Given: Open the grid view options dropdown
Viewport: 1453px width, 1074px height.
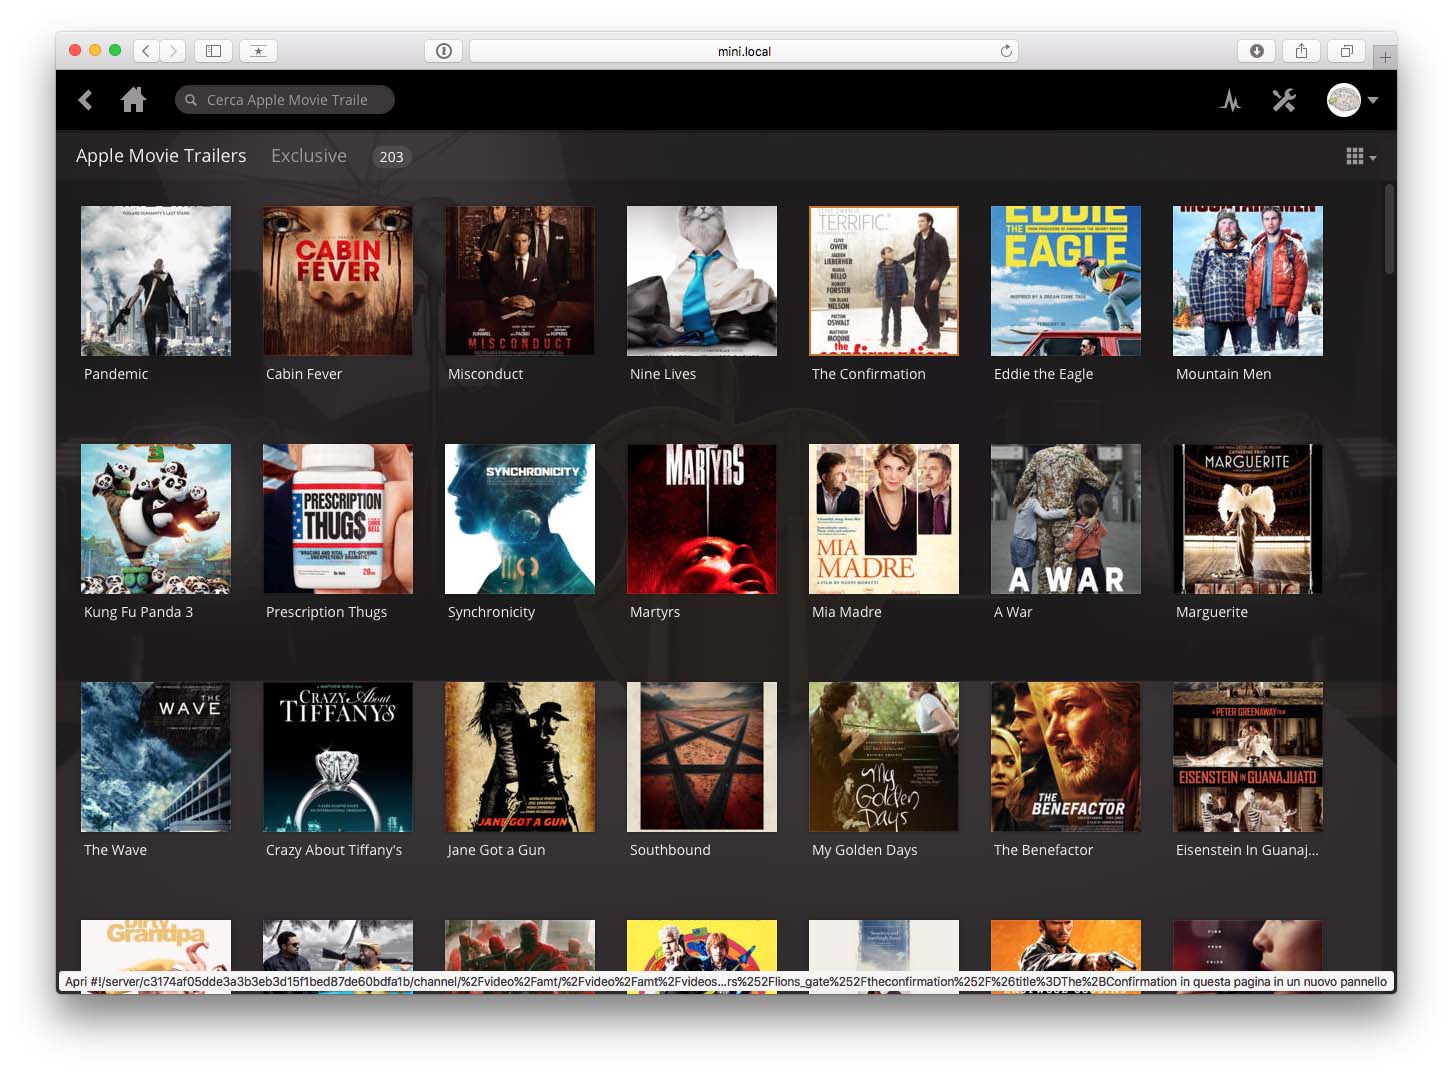Looking at the screenshot, I should point(1361,157).
